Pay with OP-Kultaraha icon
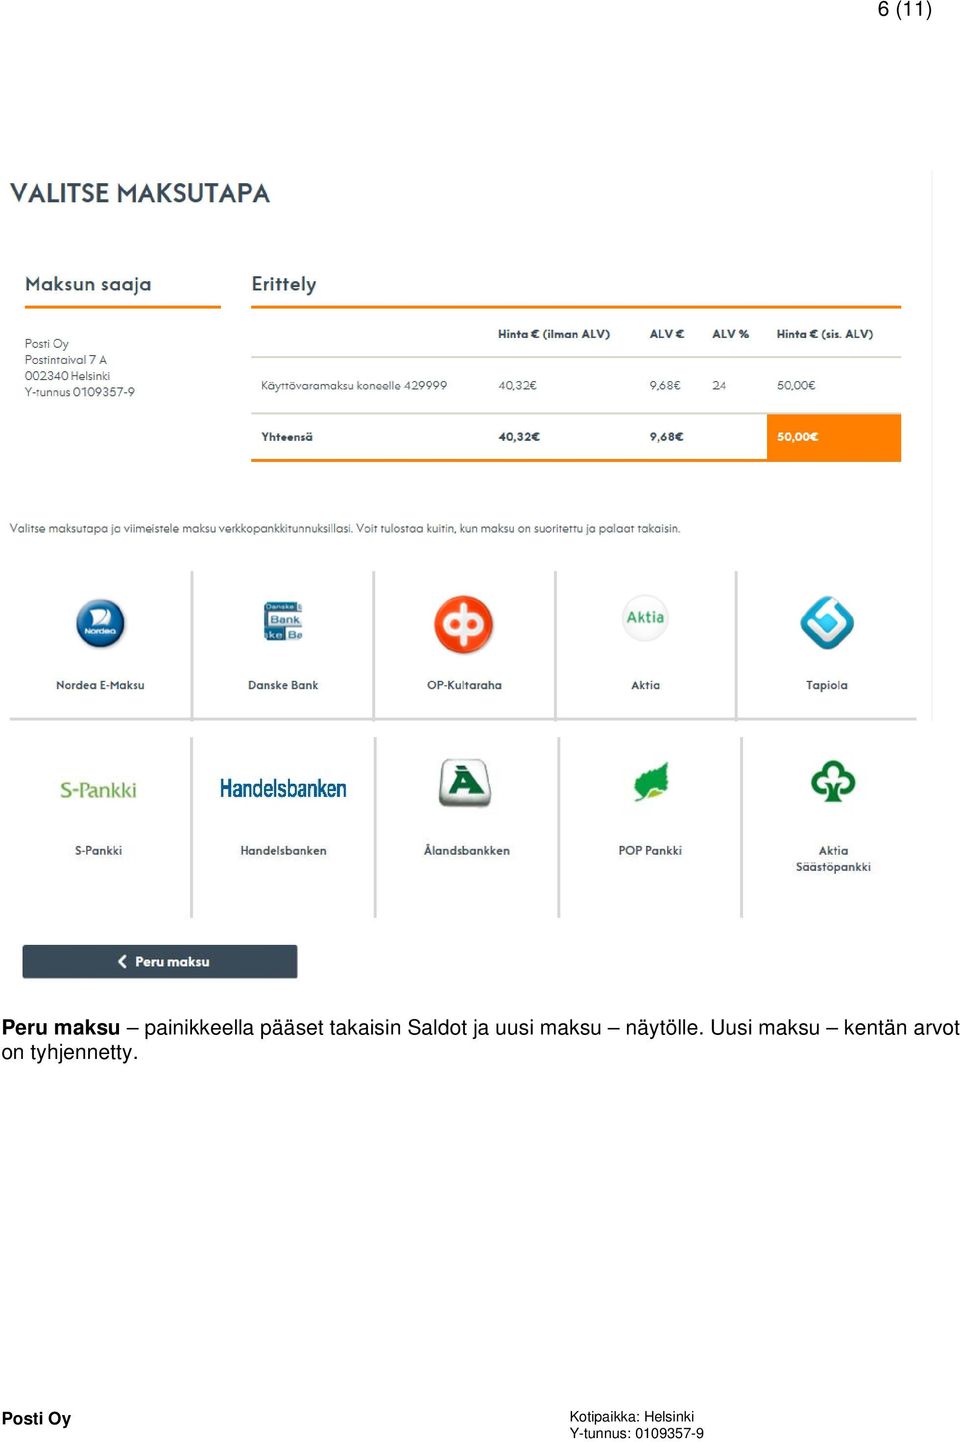960x1442 pixels. [x=464, y=624]
